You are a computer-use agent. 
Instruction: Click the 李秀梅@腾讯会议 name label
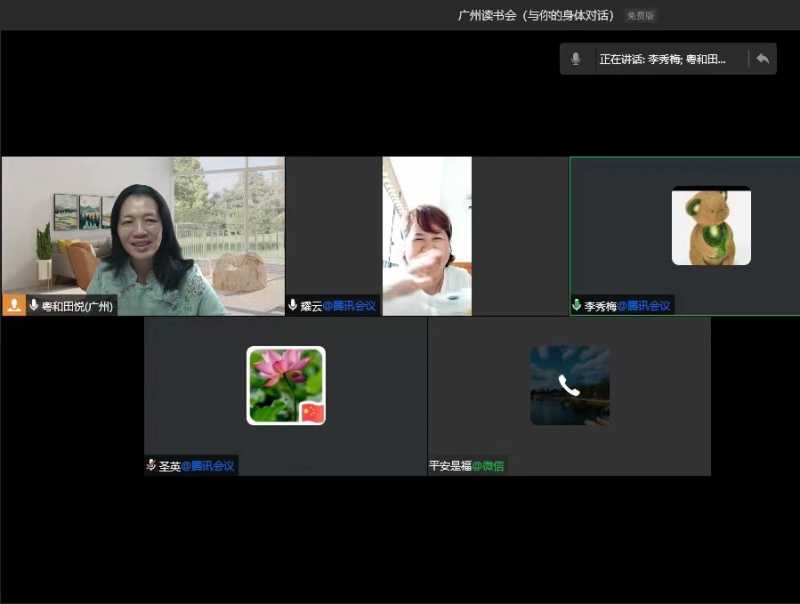tap(628, 306)
